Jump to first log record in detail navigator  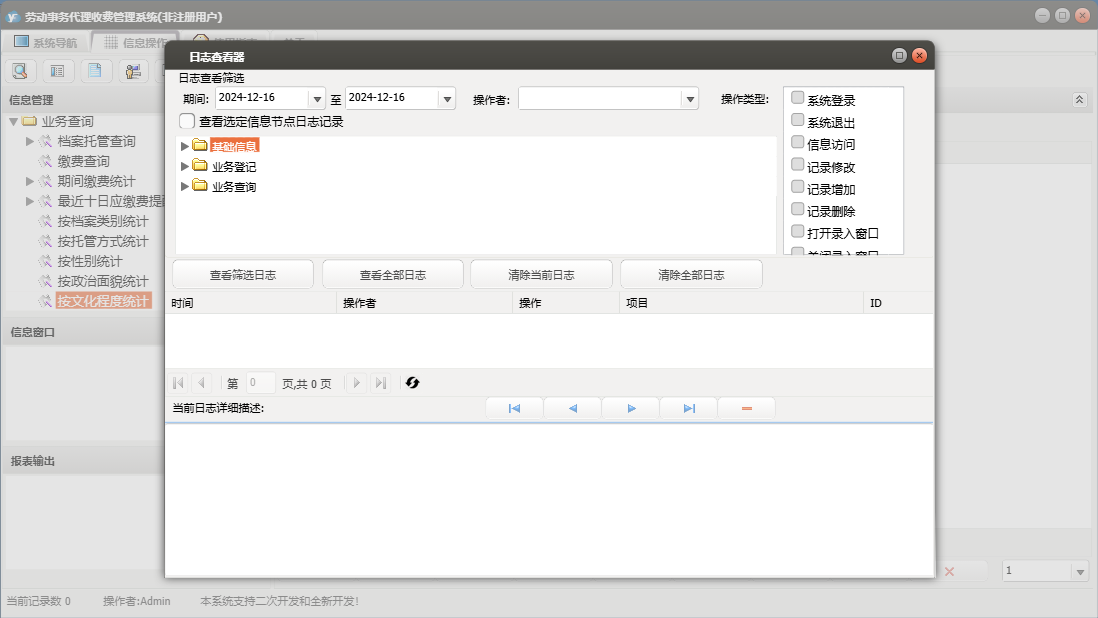pyautogui.click(x=514, y=408)
